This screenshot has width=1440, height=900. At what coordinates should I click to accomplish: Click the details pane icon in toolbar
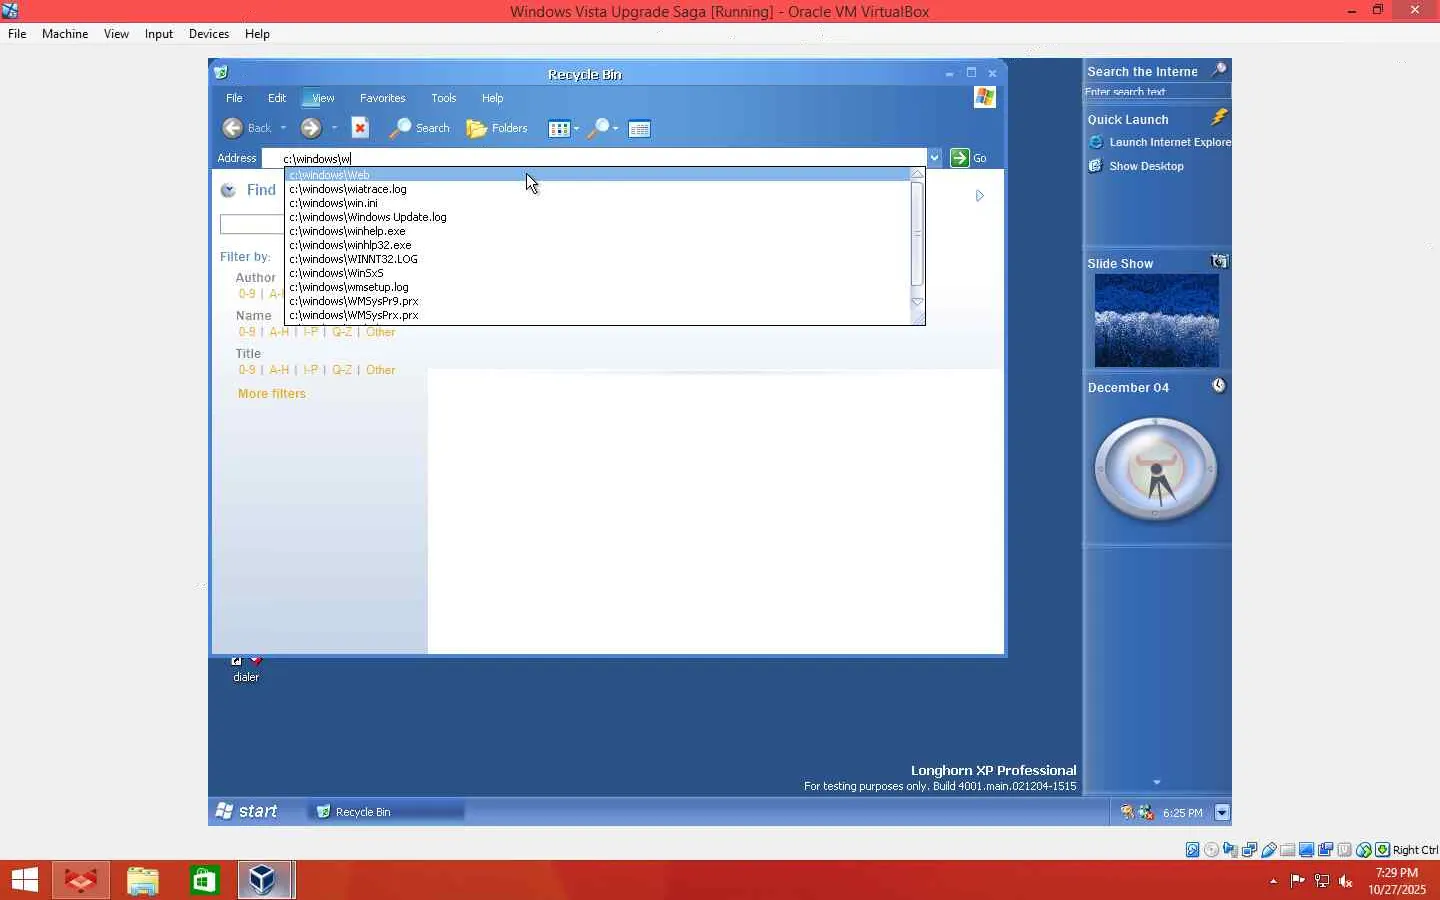[640, 128]
